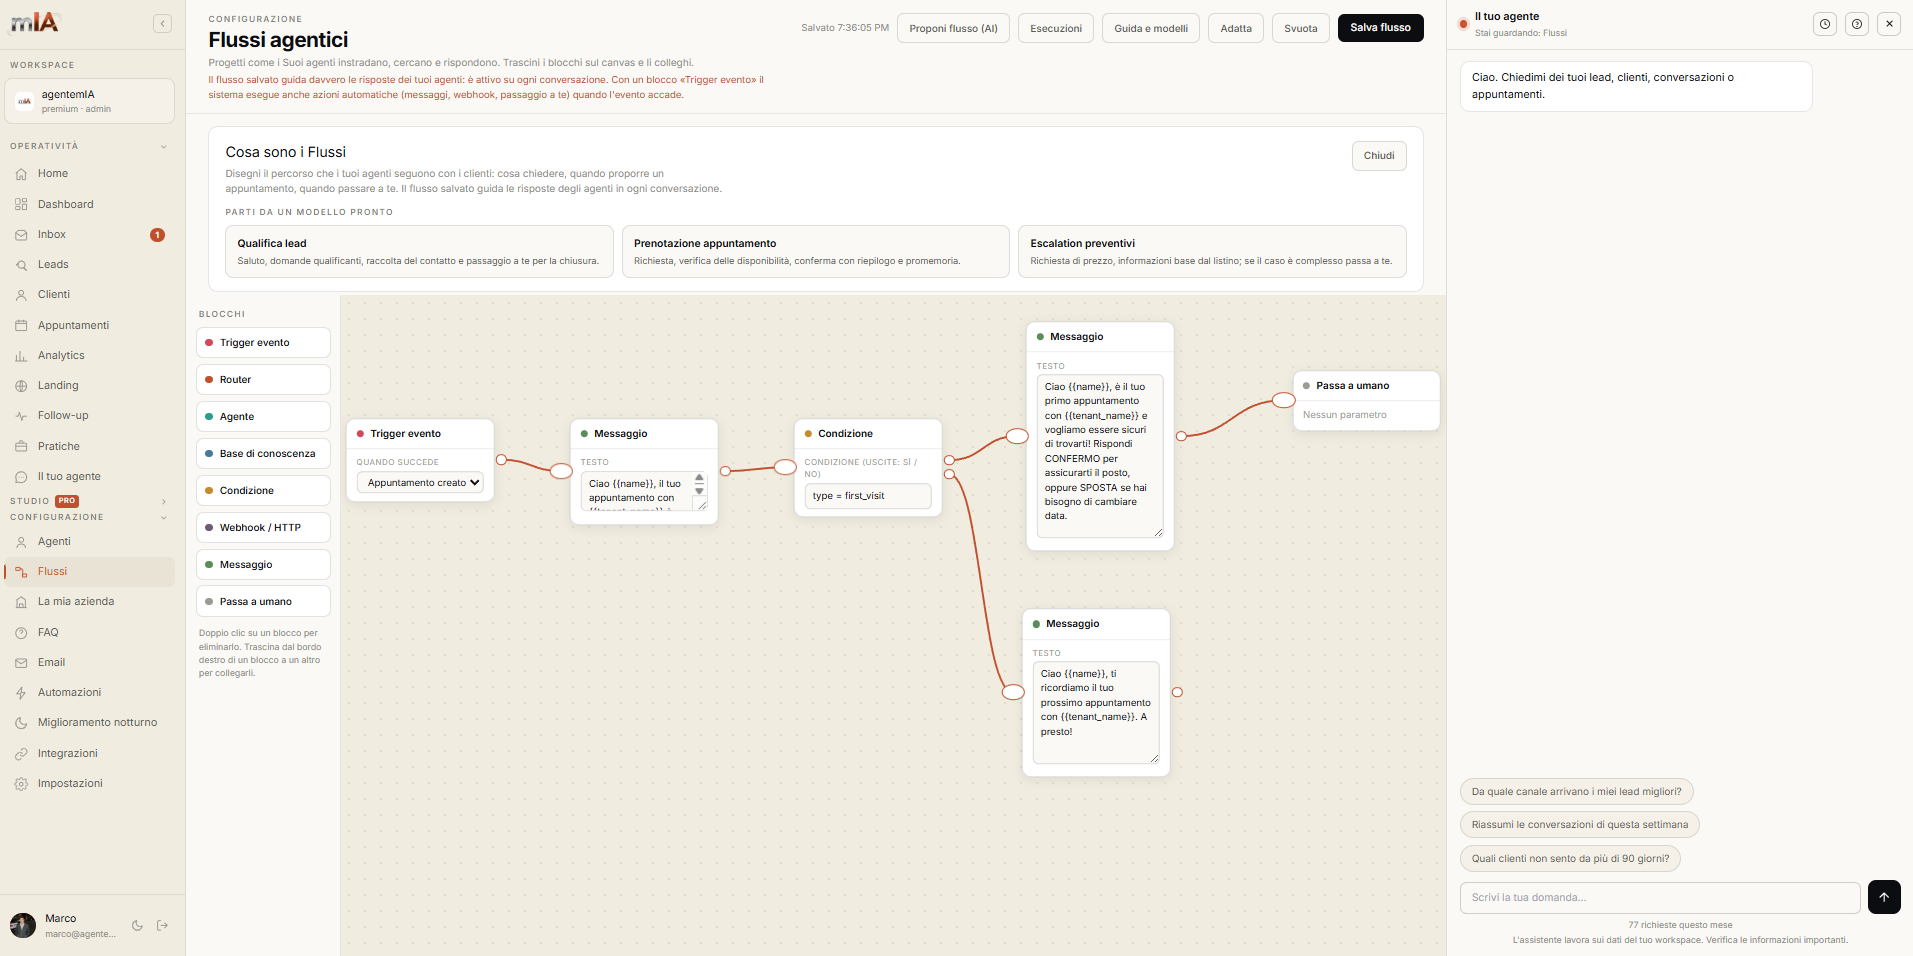Open the agentemIA workspace selector
Screen dimensions: 1913x956
click(x=89, y=101)
